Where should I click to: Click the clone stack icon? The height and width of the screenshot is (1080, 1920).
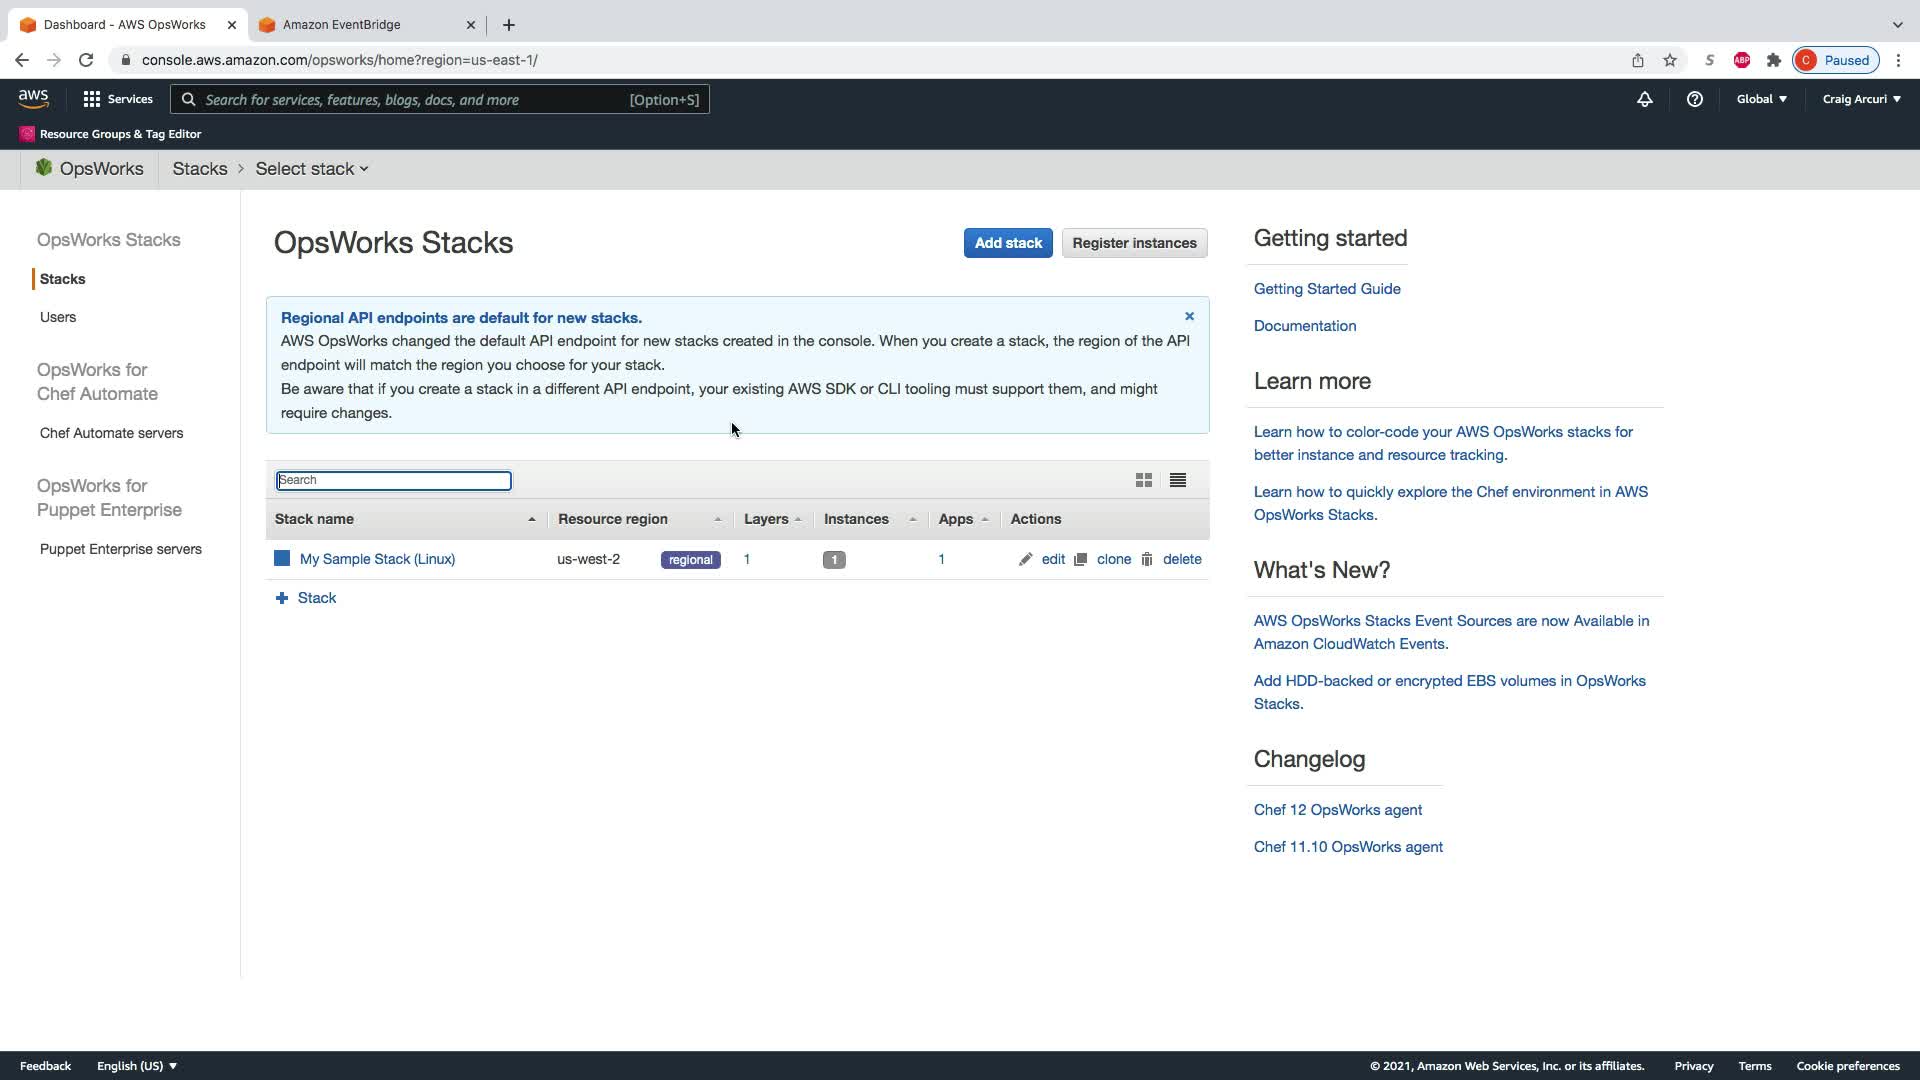point(1080,560)
